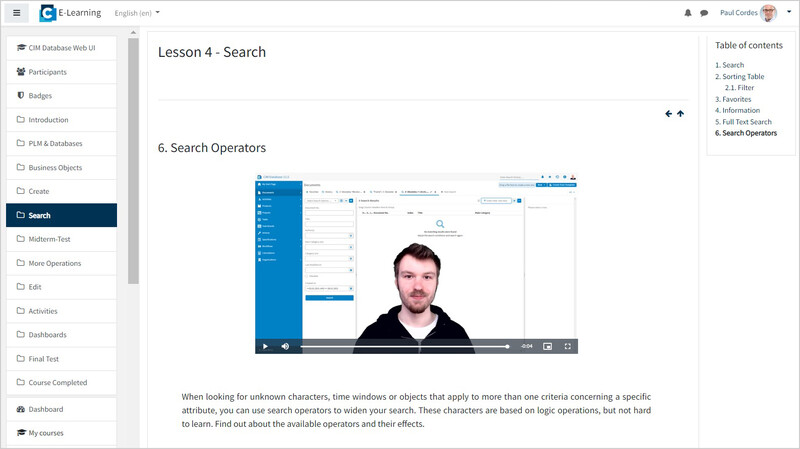Open Full Text Search chapter link
Screen dimensions: 800x449
(746, 122)
